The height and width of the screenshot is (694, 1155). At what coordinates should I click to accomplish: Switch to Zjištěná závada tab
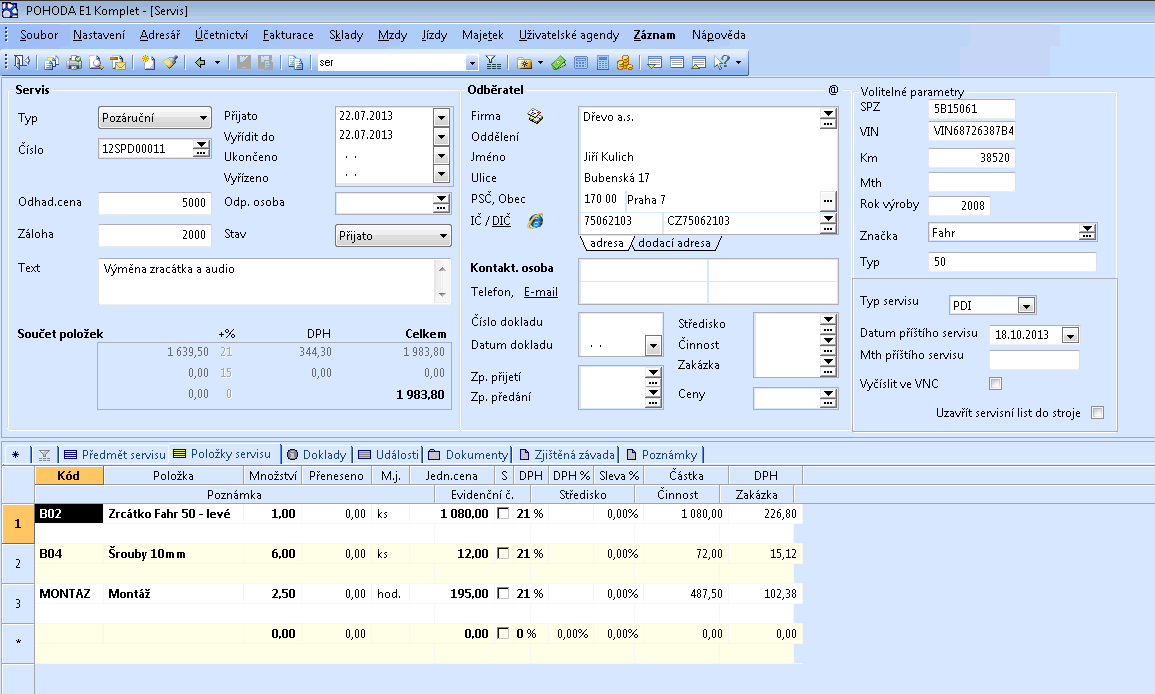pyautogui.click(x=566, y=455)
